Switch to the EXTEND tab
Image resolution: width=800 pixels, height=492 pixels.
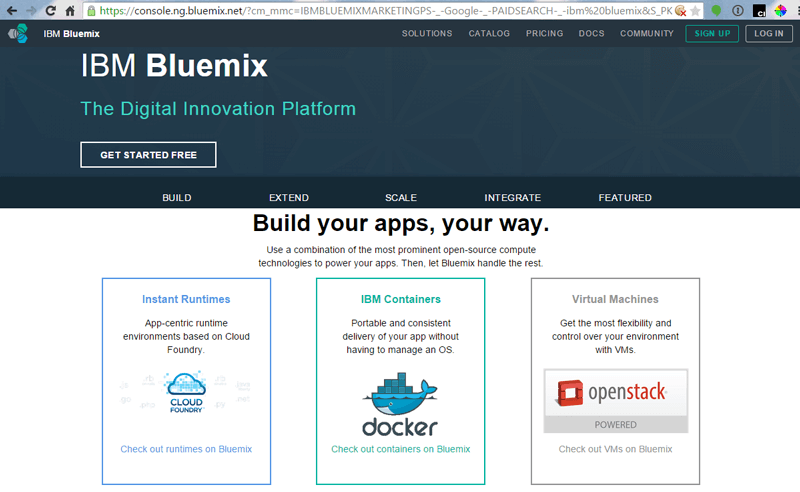coord(289,198)
